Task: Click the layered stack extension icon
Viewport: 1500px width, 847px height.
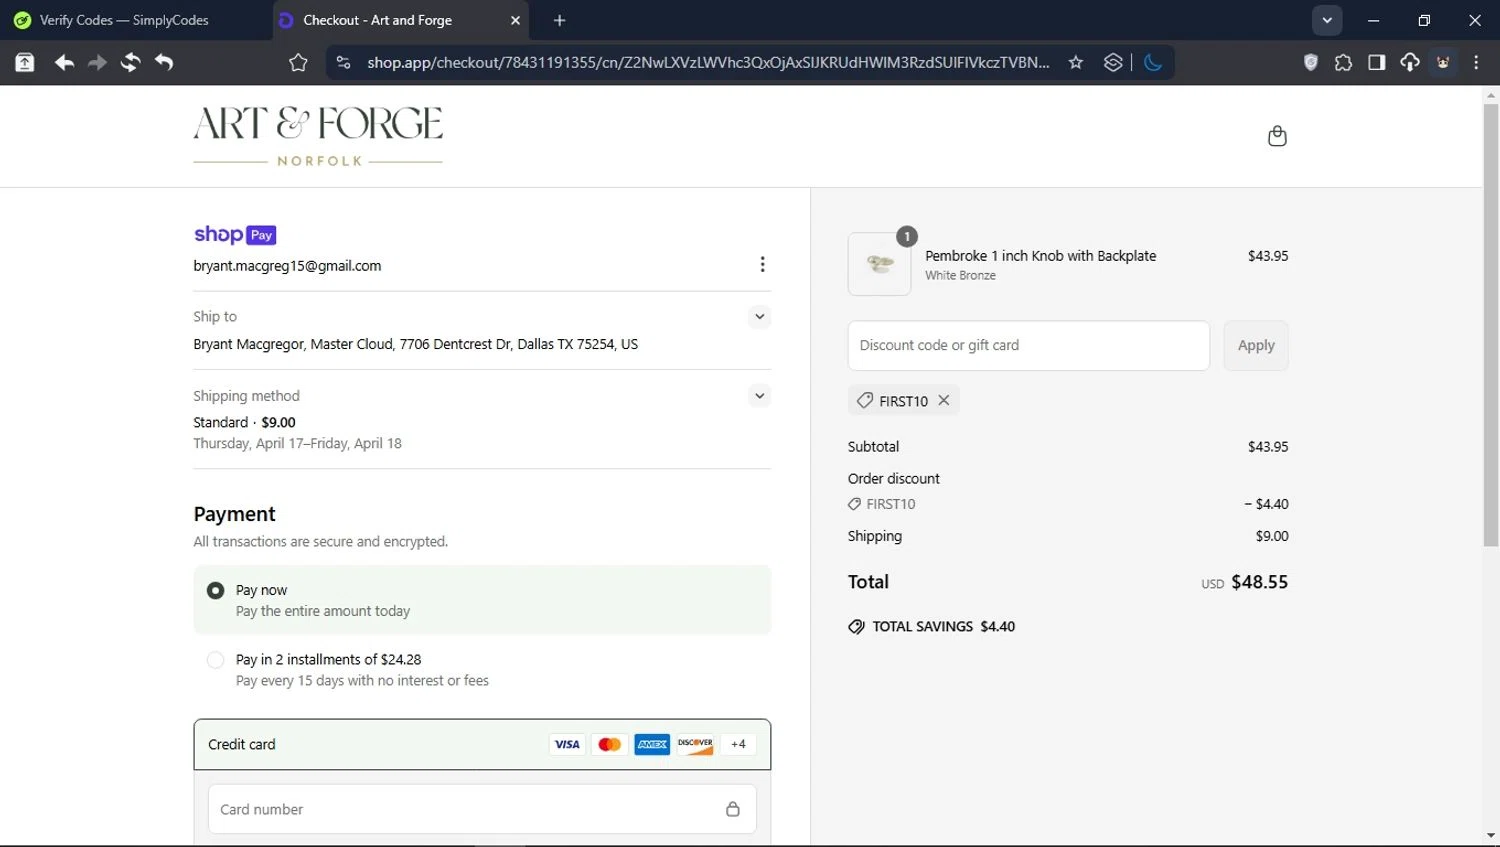Action: pos(1113,62)
